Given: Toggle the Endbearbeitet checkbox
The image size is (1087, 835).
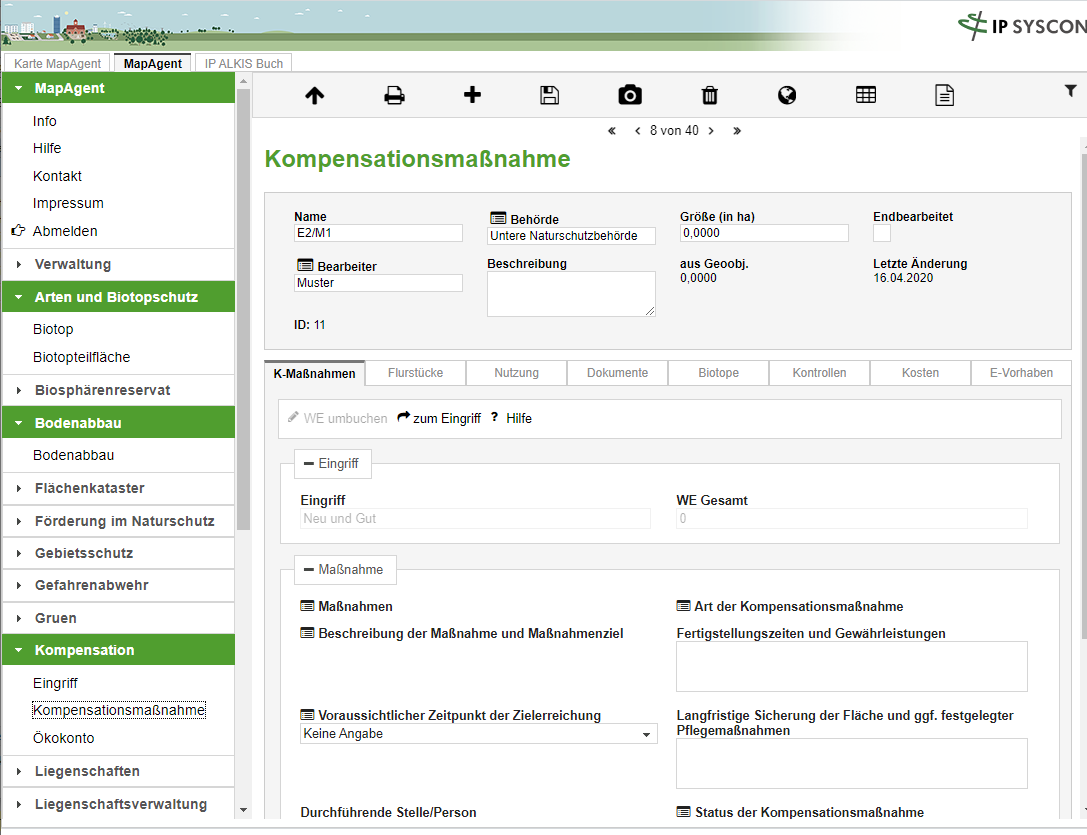Looking at the screenshot, I should (x=882, y=233).
